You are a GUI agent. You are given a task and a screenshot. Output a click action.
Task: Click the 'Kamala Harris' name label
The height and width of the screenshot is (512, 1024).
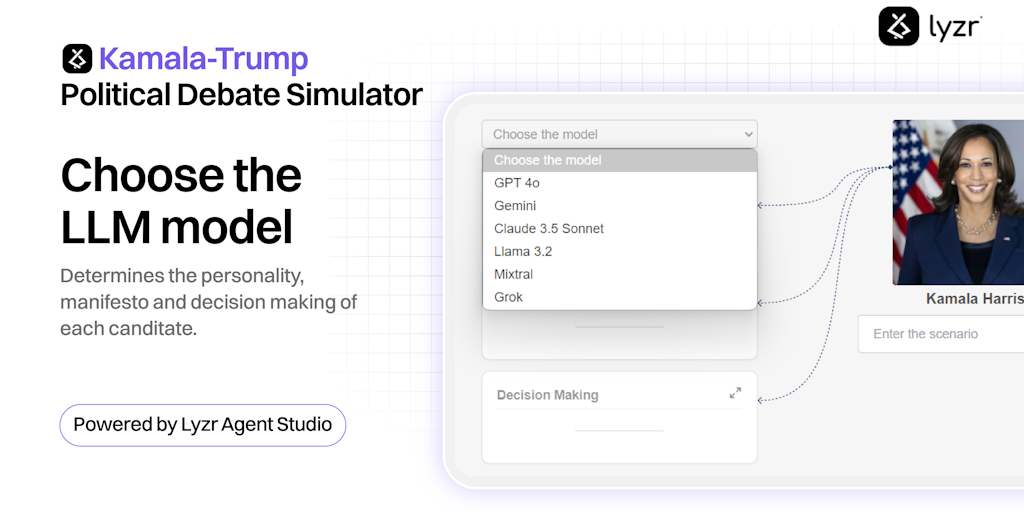point(974,299)
